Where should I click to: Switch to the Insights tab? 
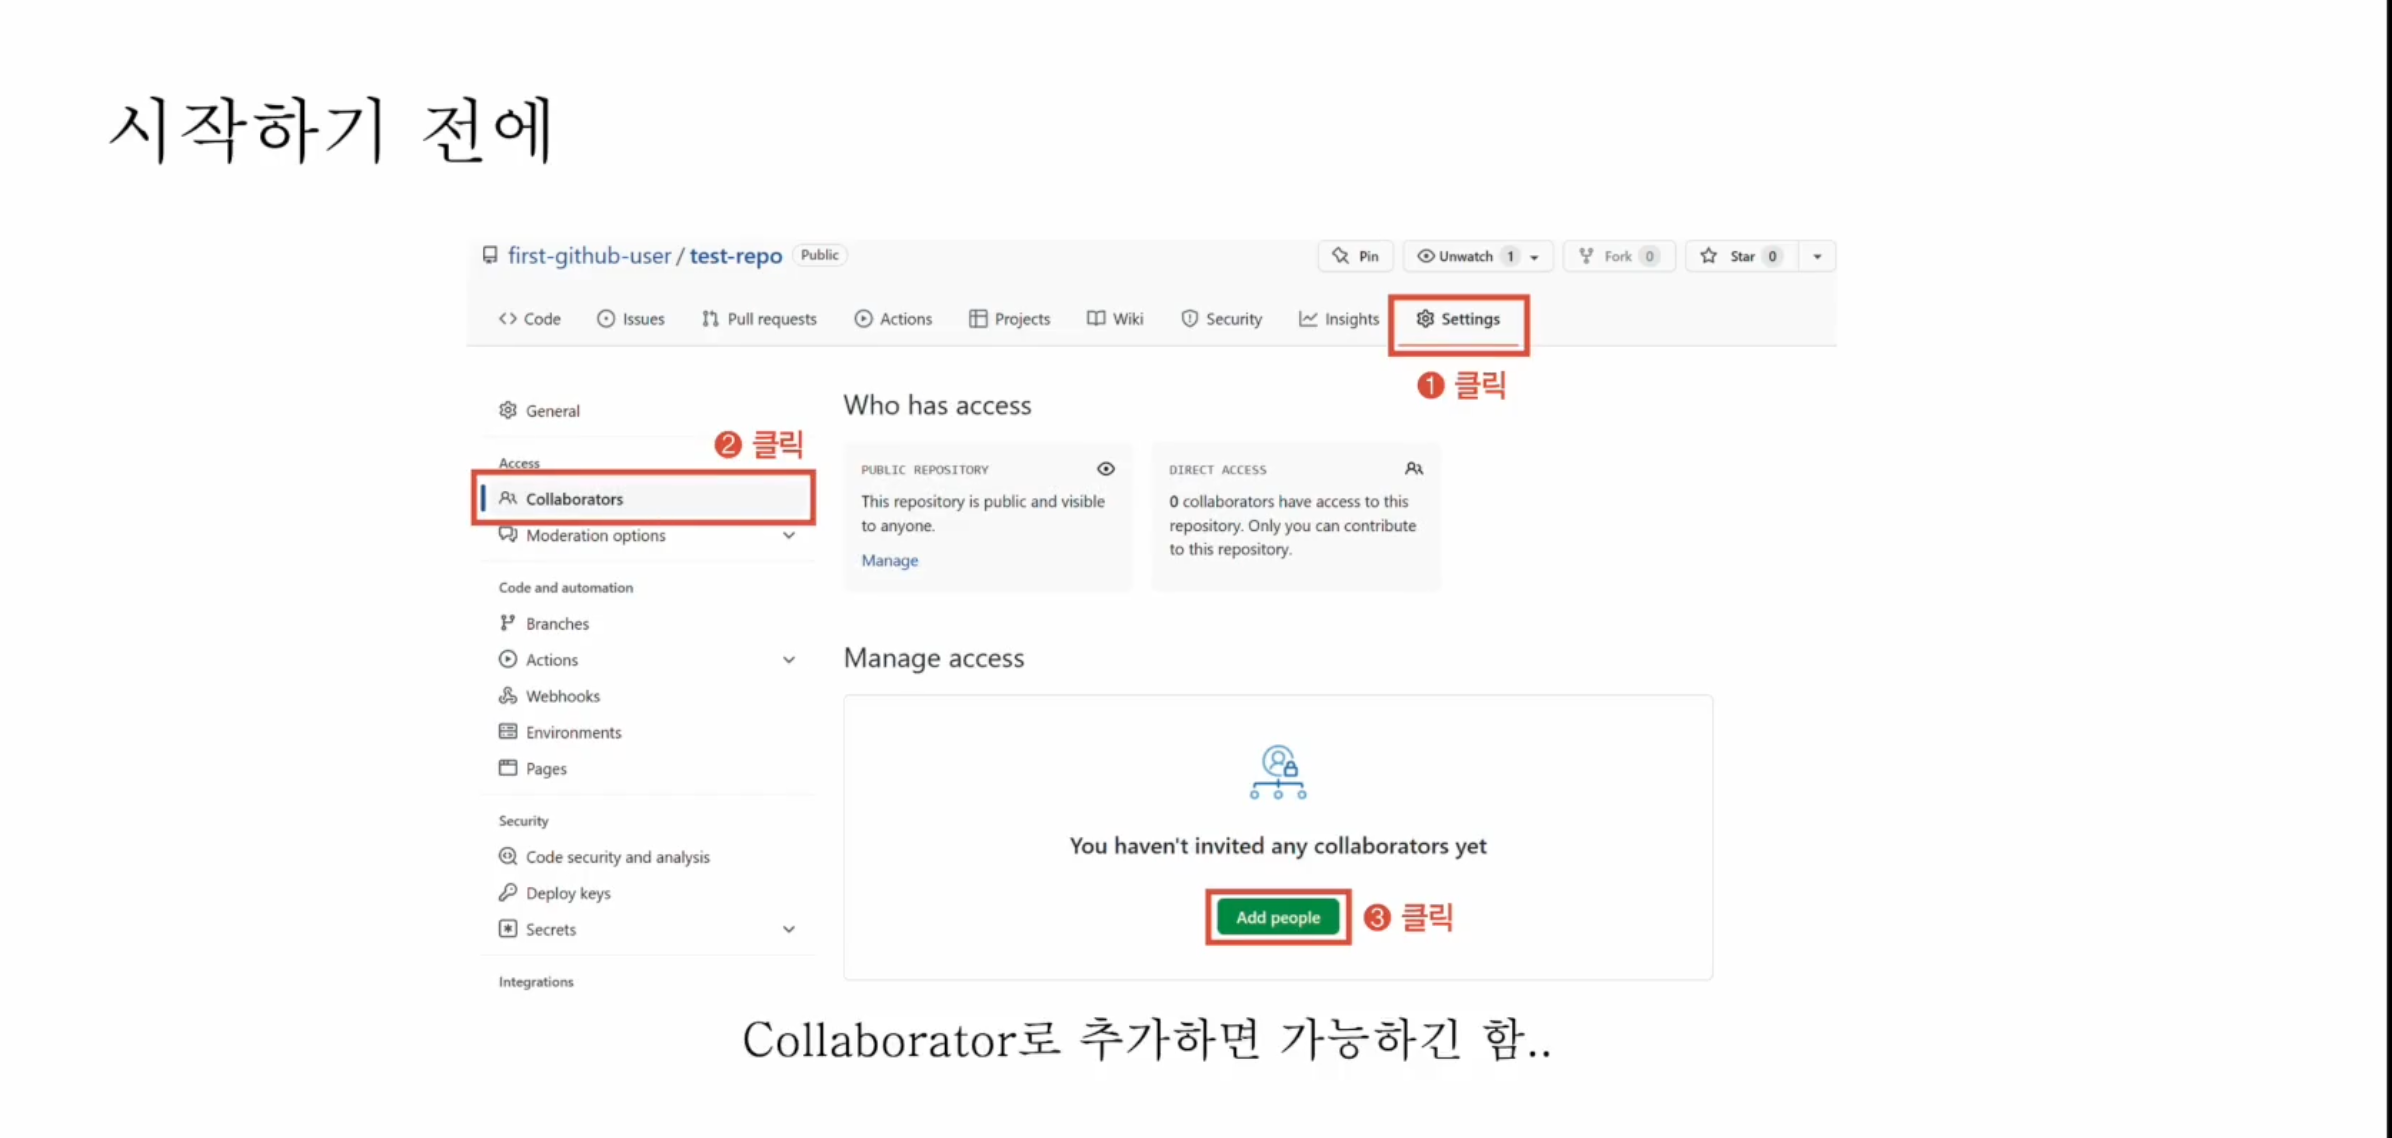(1338, 319)
